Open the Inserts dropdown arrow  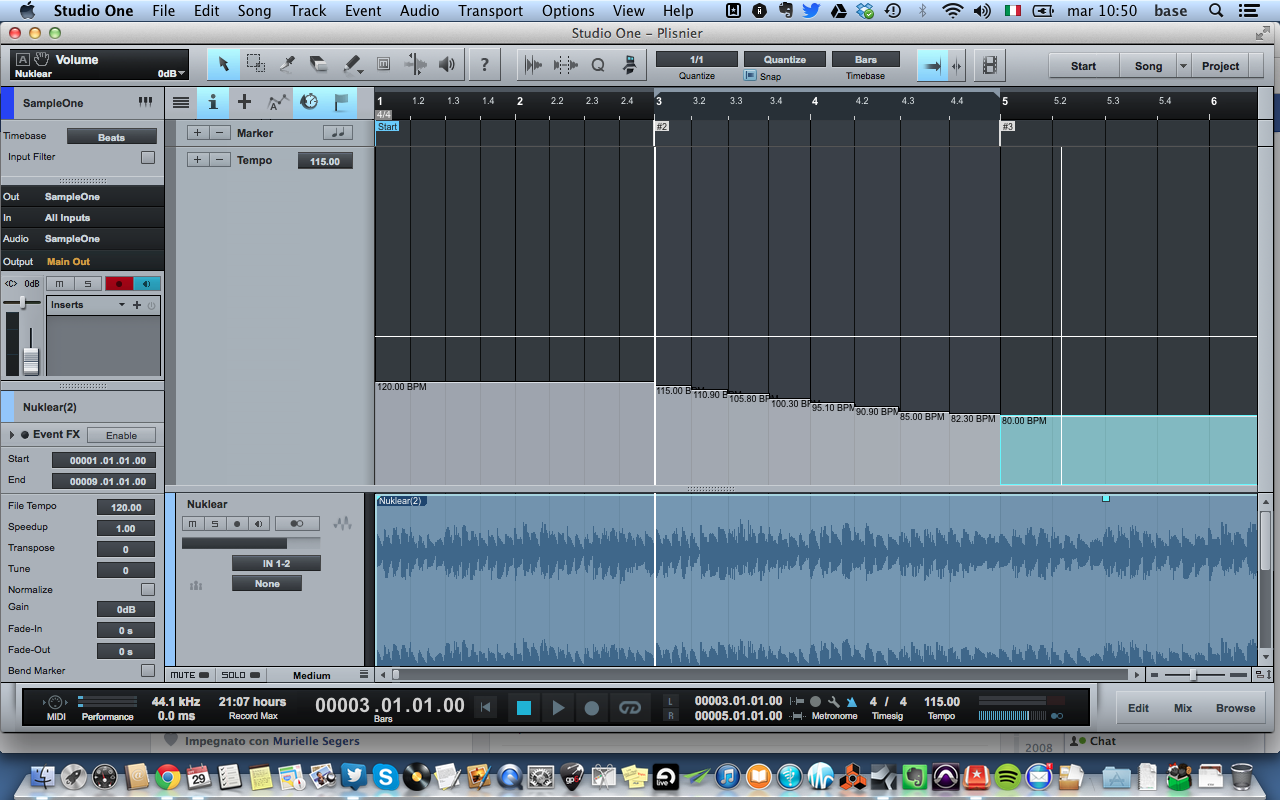122,305
